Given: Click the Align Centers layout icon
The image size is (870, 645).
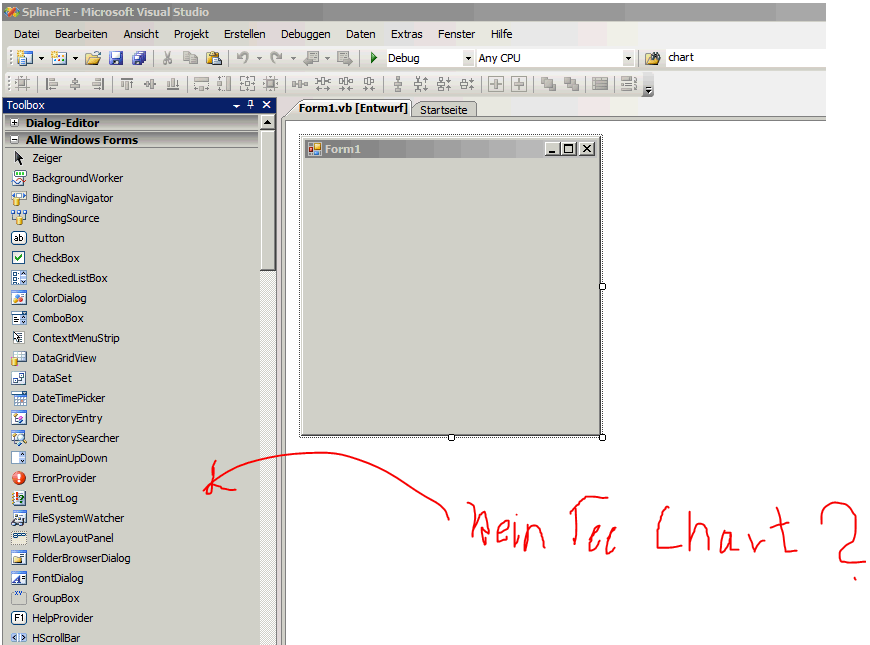Looking at the screenshot, I should (75, 84).
